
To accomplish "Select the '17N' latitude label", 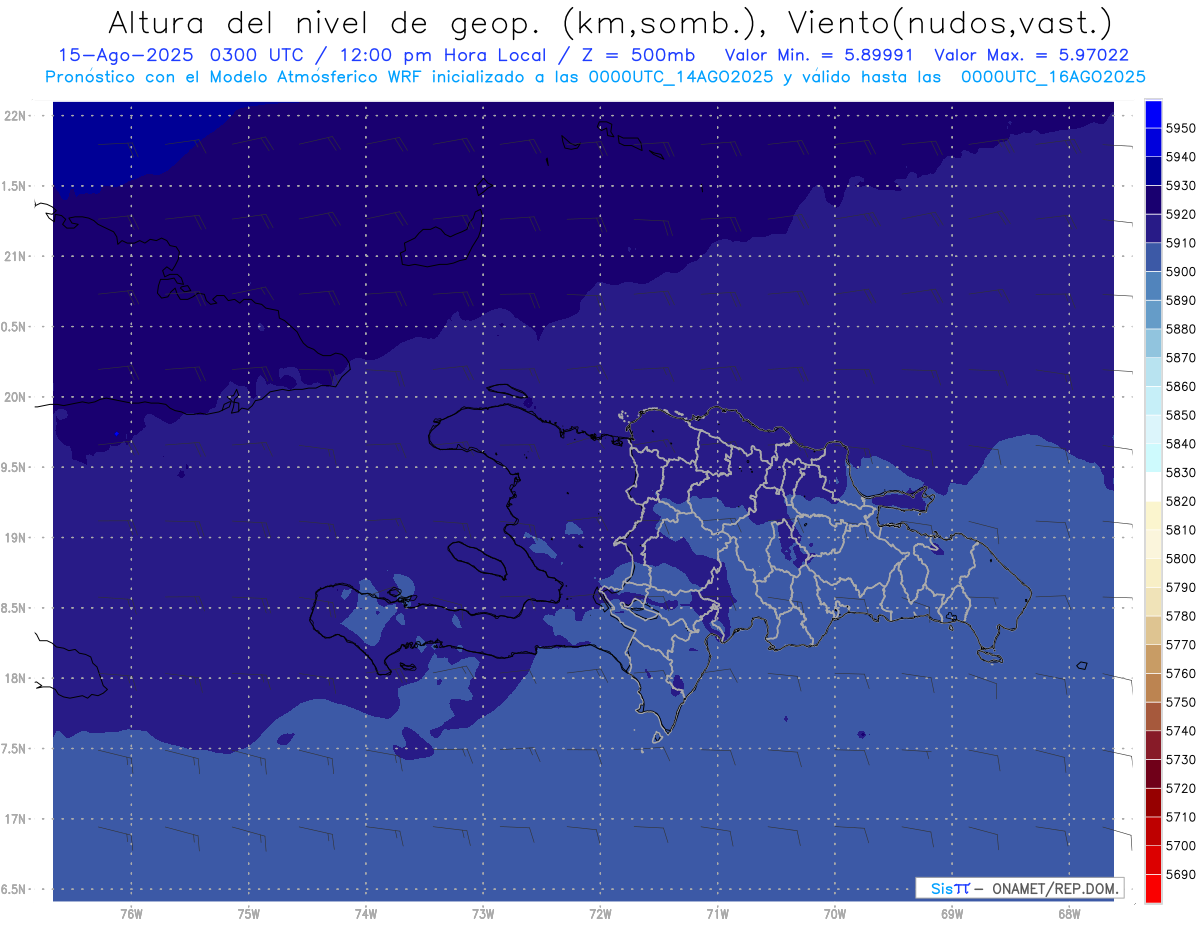I will pos(17,819).
